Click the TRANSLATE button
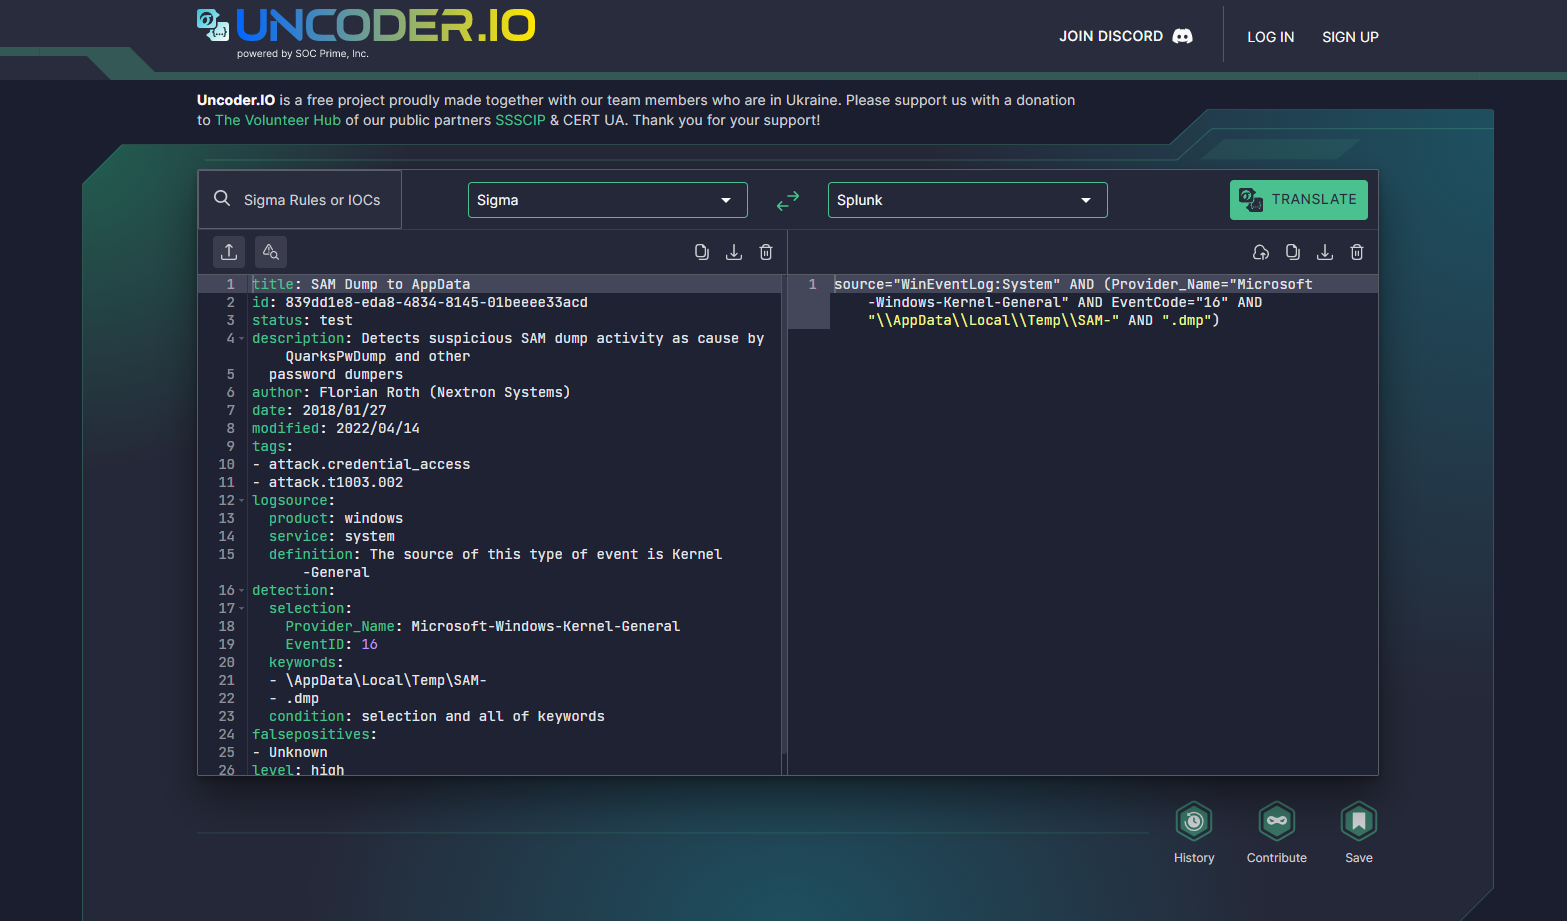 click(1299, 200)
